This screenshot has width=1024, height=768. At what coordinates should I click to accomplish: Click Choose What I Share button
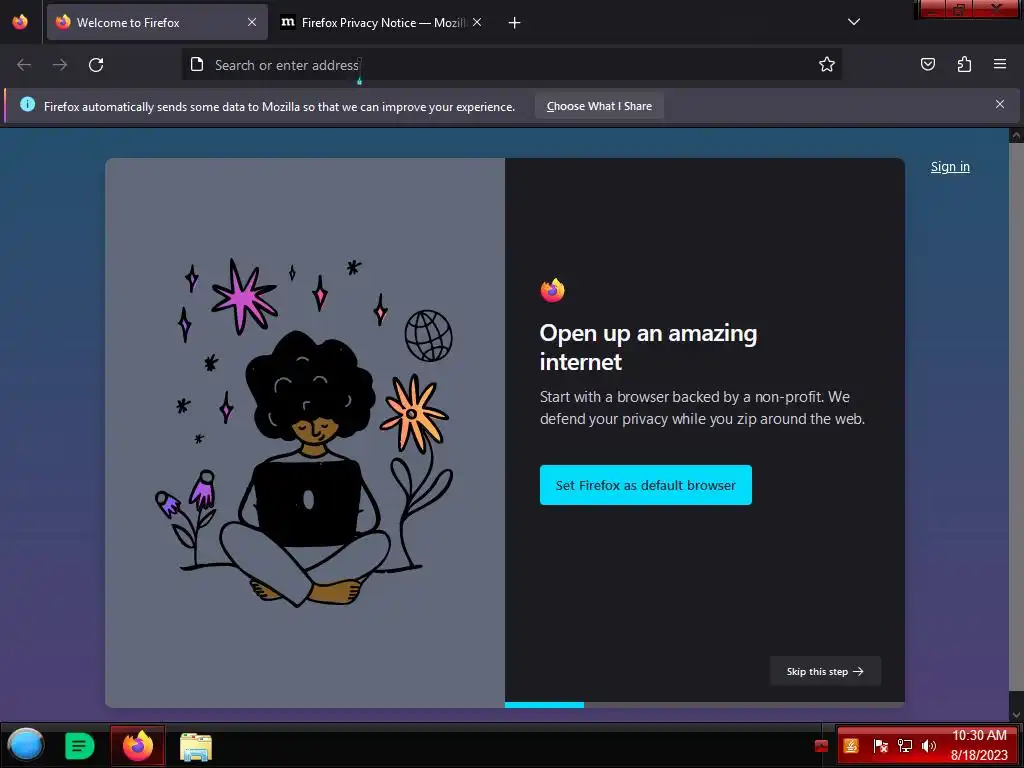pyautogui.click(x=599, y=106)
